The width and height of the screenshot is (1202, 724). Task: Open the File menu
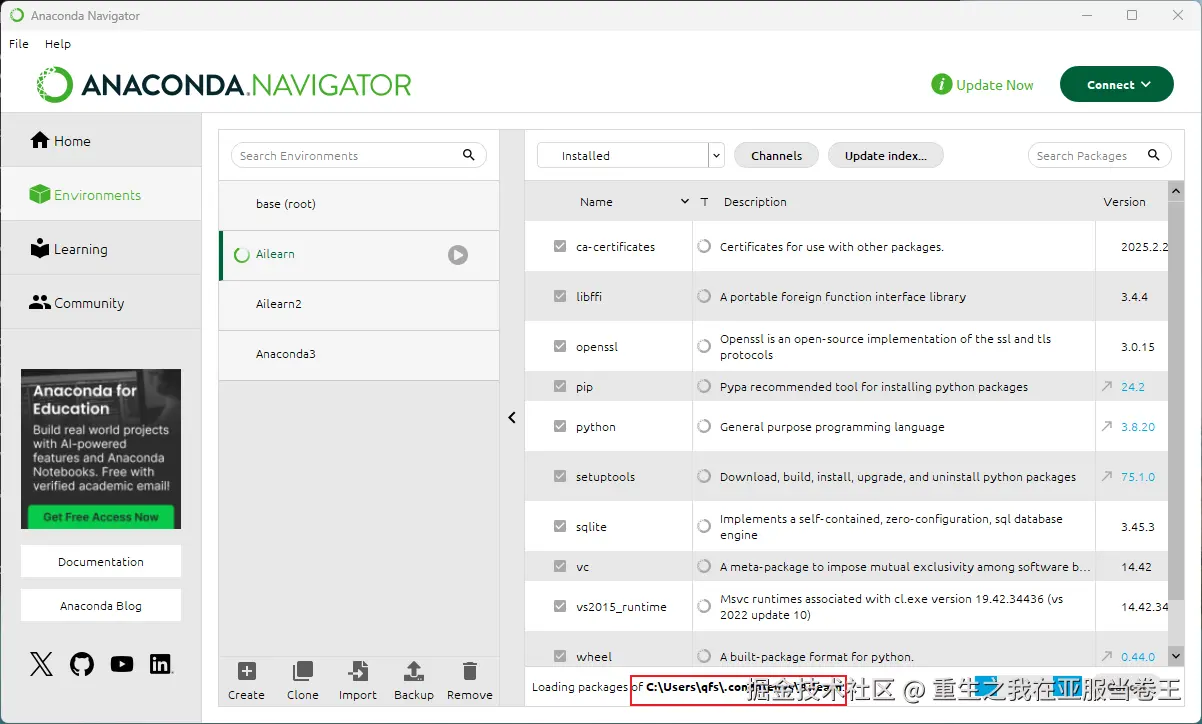click(19, 43)
